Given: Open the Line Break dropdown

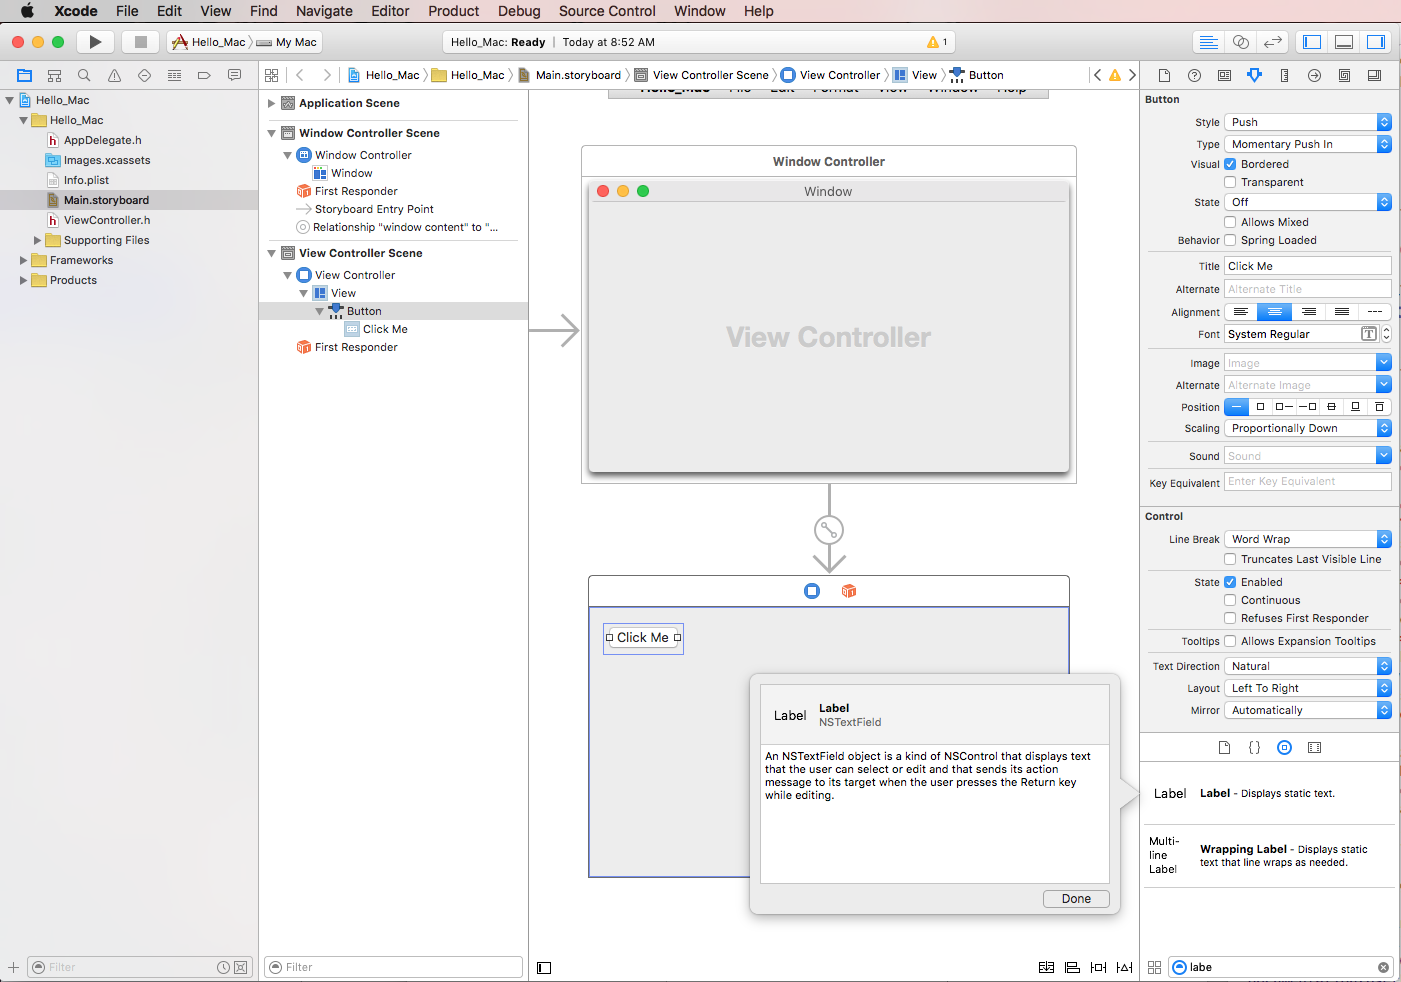Looking at the screenshot, I should click(1307, 538).
